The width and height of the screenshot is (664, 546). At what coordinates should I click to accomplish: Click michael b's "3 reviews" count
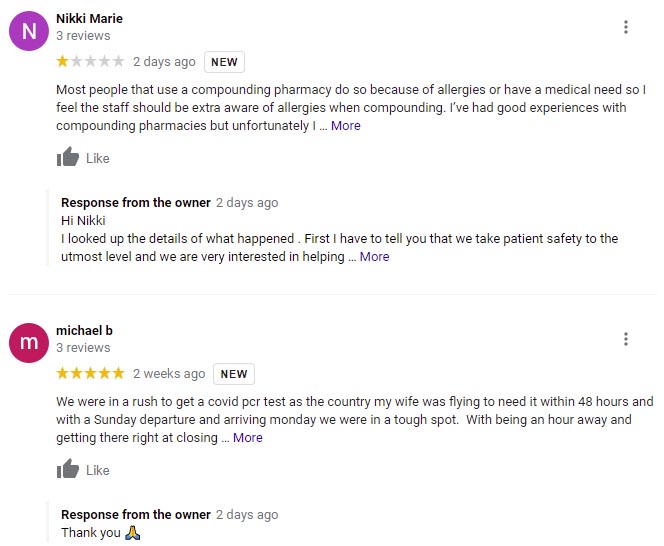click(83, 348)
